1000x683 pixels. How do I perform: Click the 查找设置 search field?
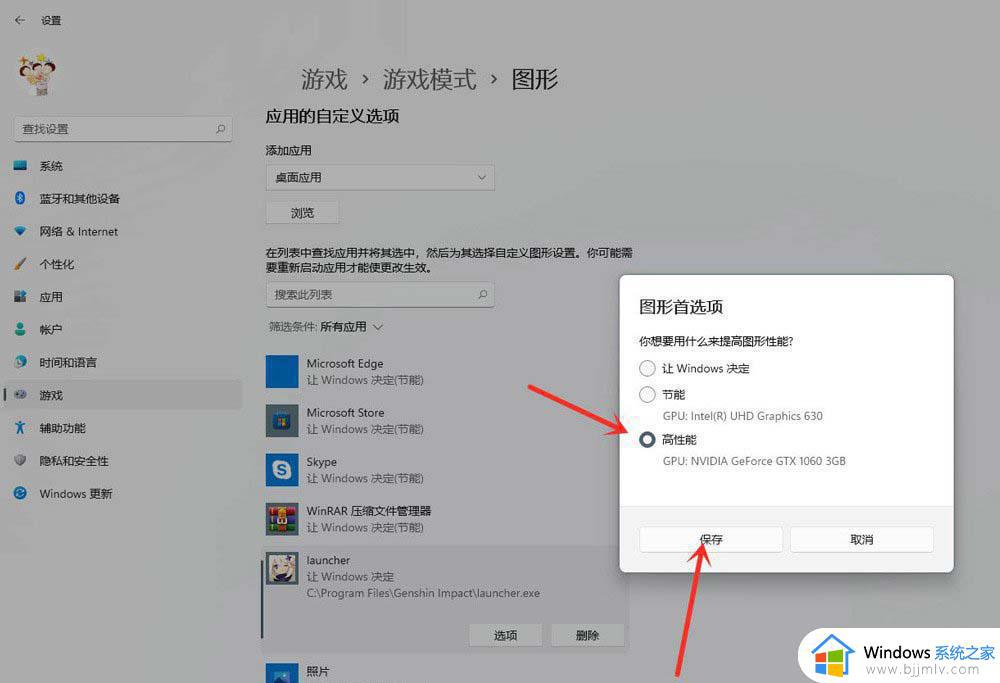[x=122, y=129]
